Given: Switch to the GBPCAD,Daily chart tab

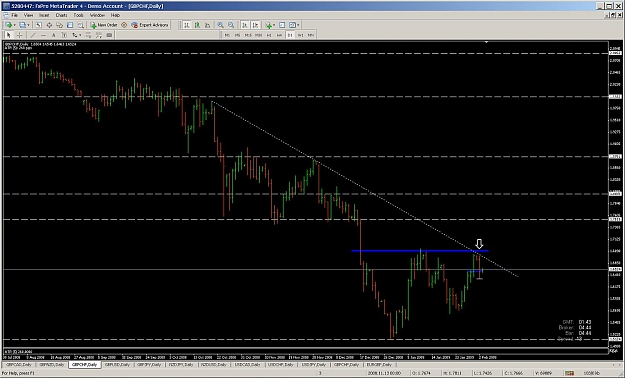Looking at the screenshot, I should tap(19, 364).
